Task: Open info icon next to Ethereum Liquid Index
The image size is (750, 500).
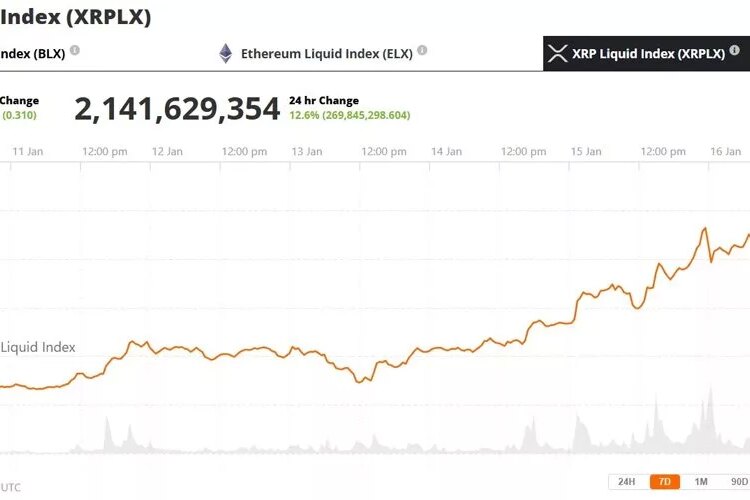Action: tap(422, 50)
